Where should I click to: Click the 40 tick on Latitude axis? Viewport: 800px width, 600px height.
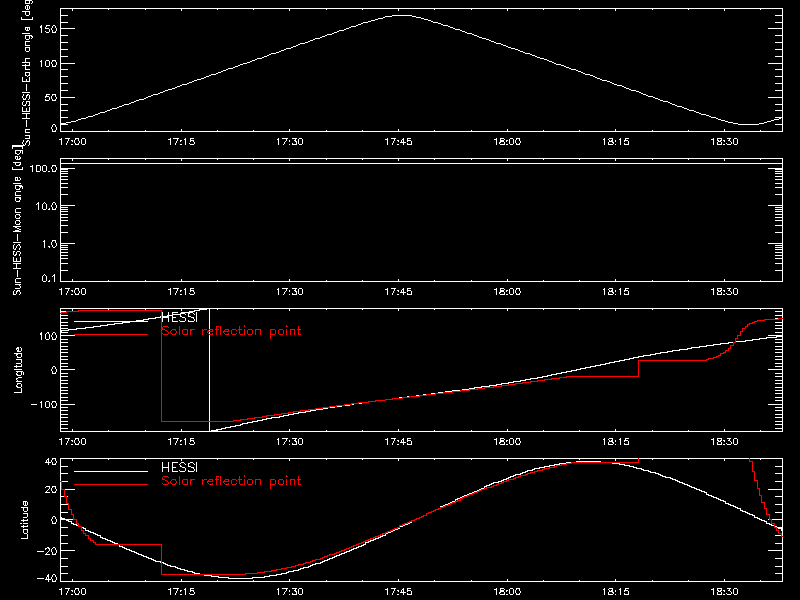point(51,462)
